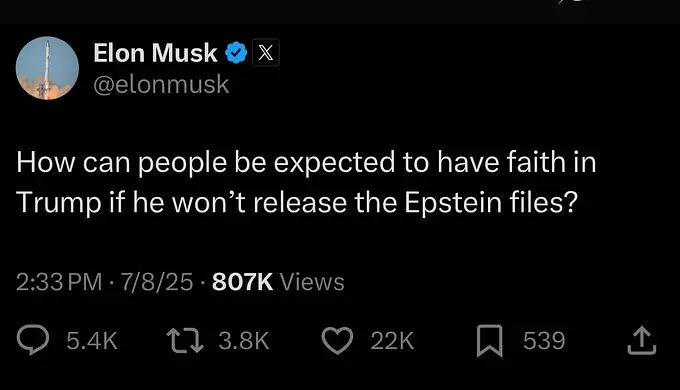
Task: Click the Elon Musk display name
Action: tap(155, 53)
